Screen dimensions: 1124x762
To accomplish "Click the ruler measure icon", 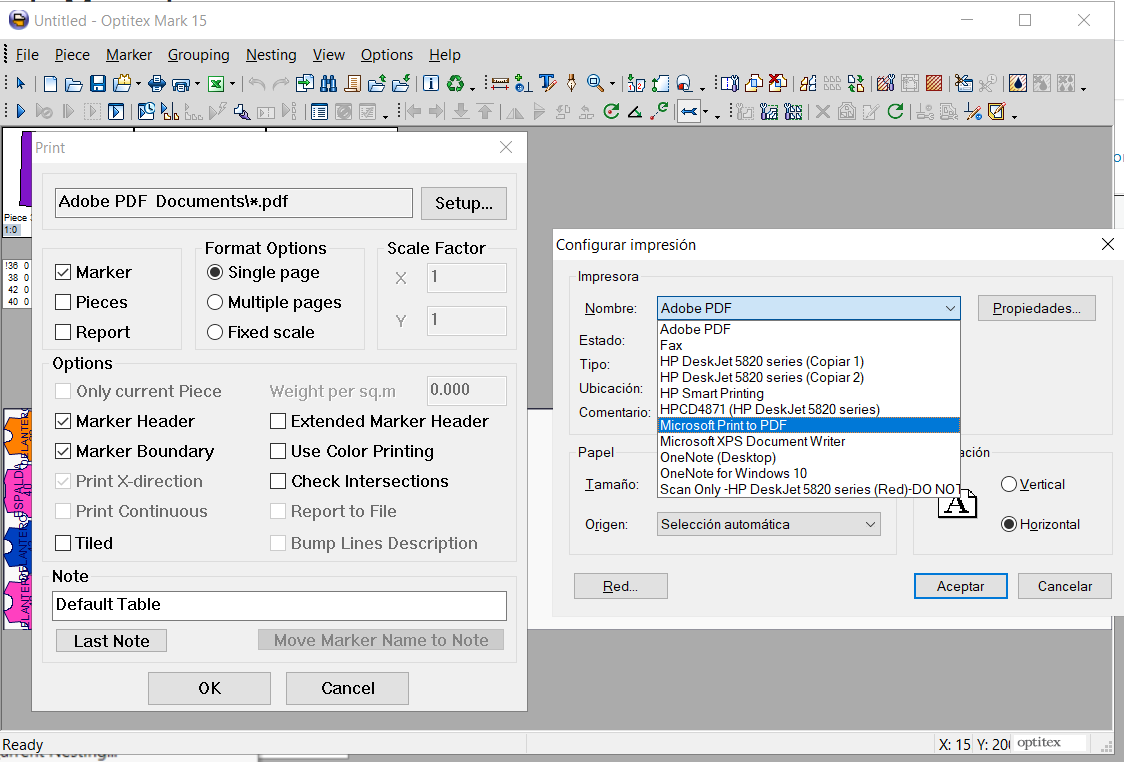I will tap(500, 84).
